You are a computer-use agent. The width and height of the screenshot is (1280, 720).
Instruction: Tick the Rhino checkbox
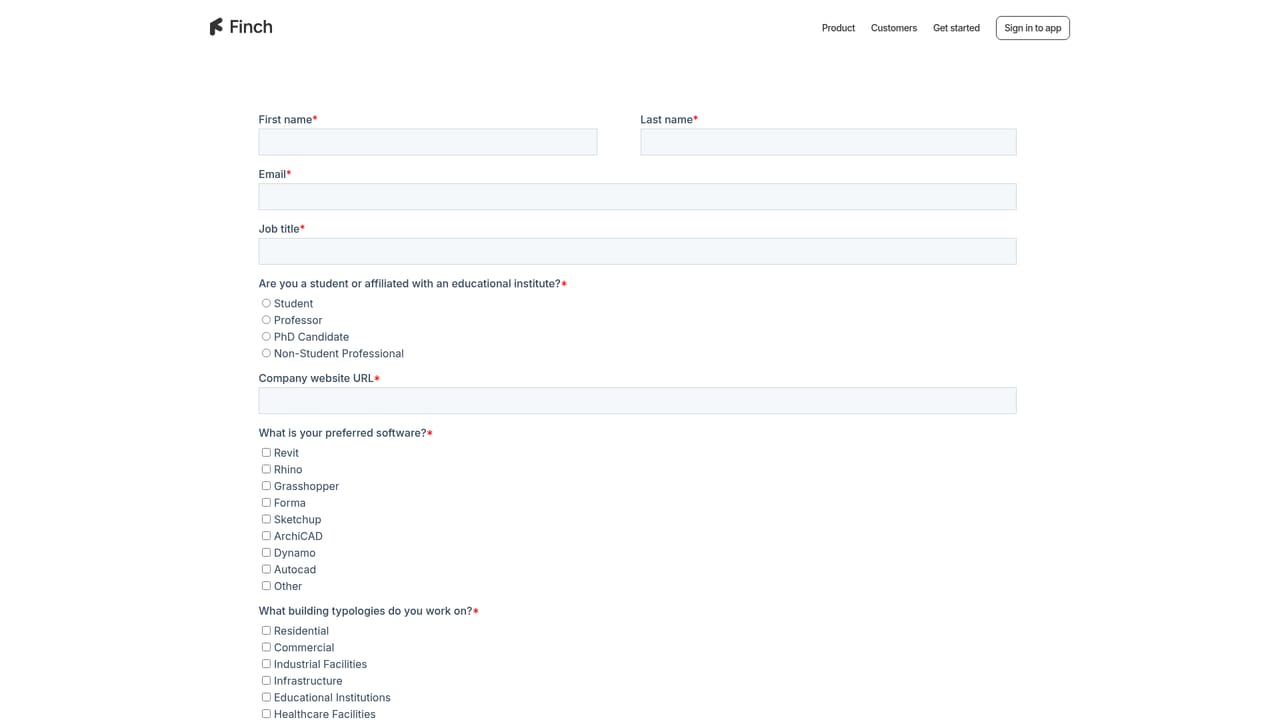coord(266,469)
